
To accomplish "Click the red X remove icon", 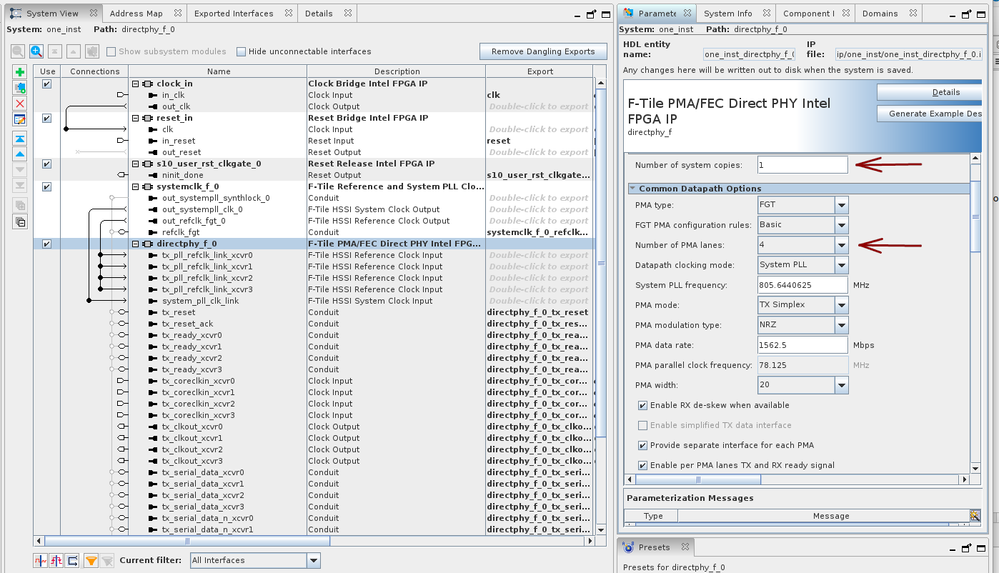I will pos(20,104).
